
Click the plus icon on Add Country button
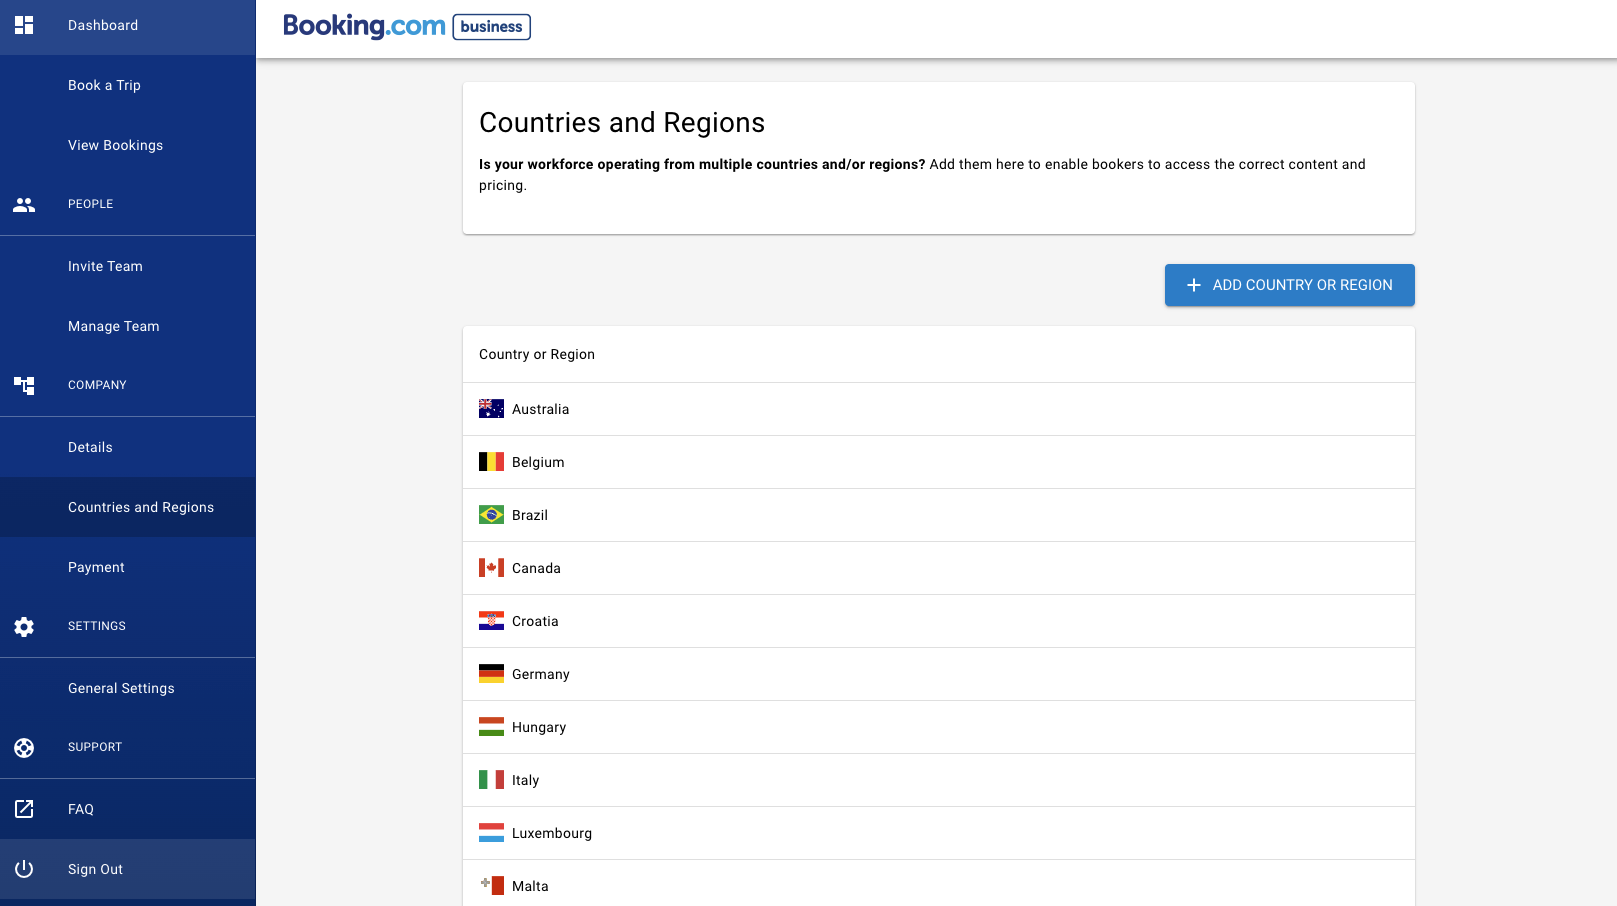(1194, 284)
